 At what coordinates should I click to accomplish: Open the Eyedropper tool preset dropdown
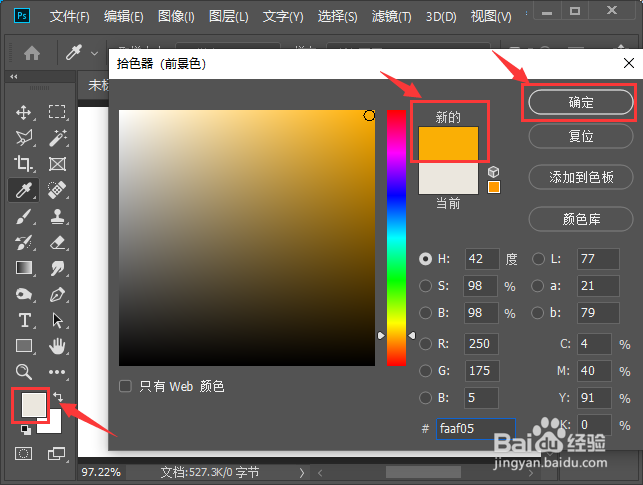[x=95, y=53]
